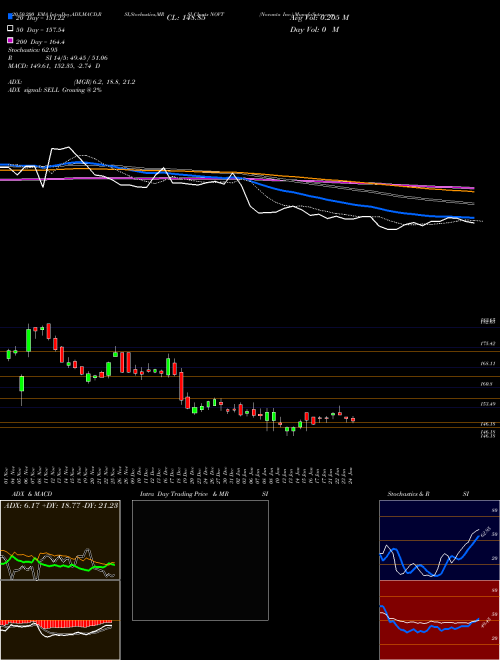Click the 153.49 price axis label
This screenshot has height=660, width=500.
point(488,404)
